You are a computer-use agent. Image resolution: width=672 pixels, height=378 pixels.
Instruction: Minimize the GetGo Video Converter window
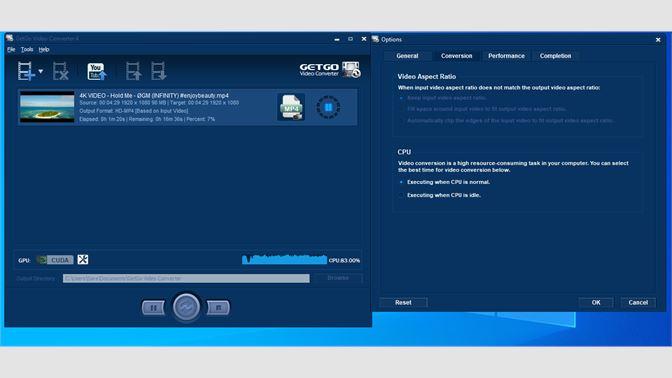point(337,39)
